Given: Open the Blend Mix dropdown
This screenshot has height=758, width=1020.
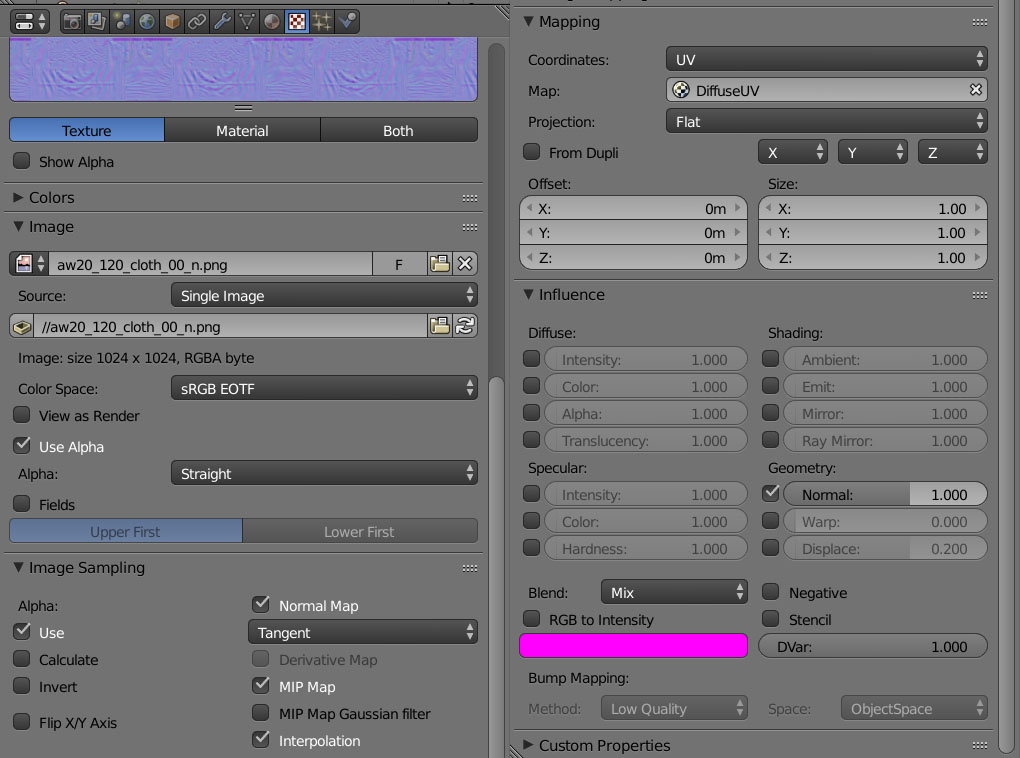Looking at the screenshot, I should coord(674,592).
